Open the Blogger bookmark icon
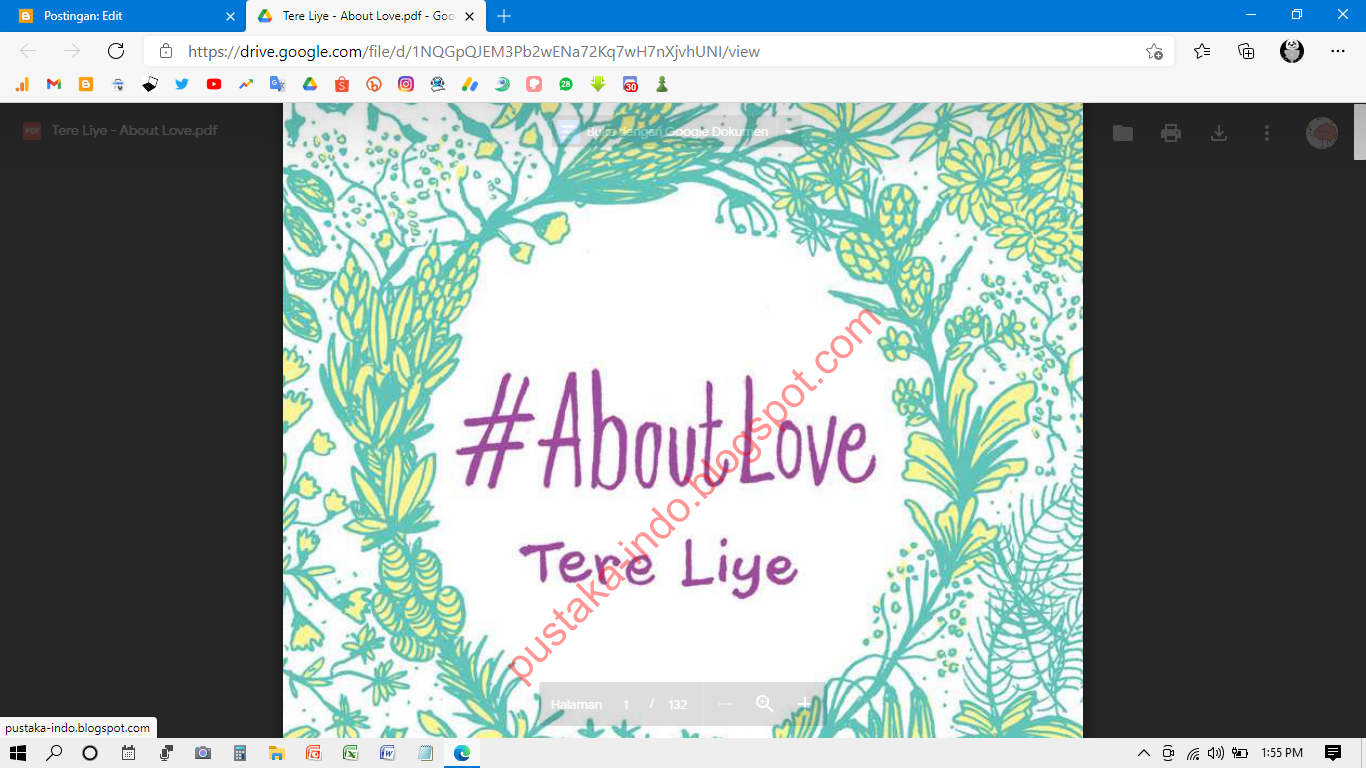 [x=86, y=85]
